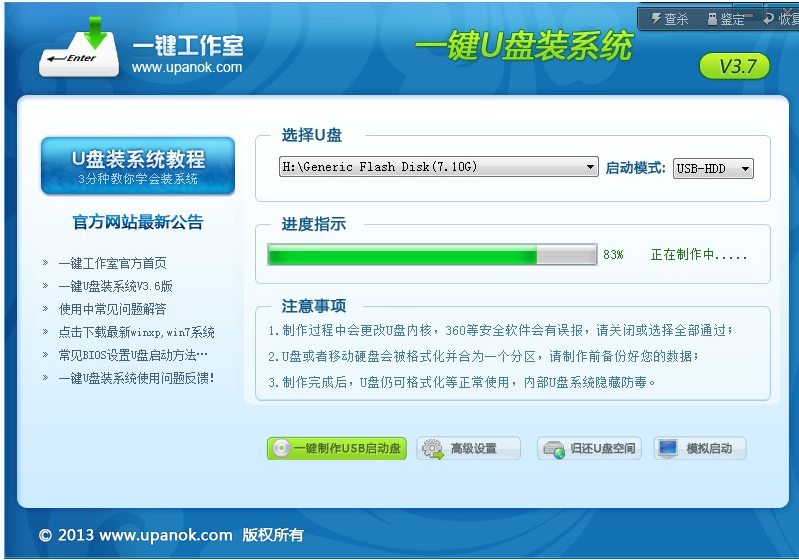799x560 pixels.
Task: Click the 查杀 virus scan toolbar item
Action: [670, 19]
